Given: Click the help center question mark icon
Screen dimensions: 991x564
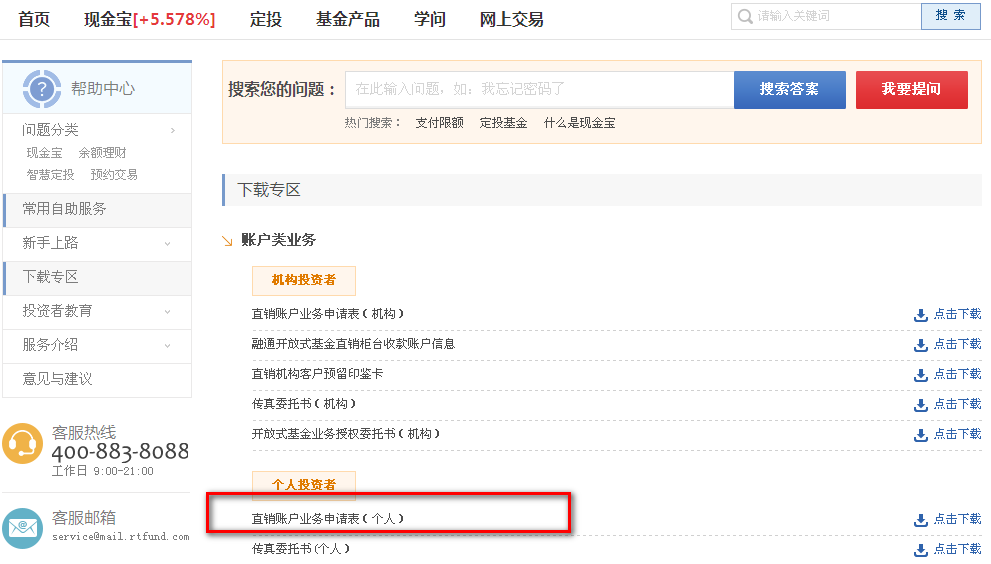Looking at the screenshot, I should click(42, 89).
